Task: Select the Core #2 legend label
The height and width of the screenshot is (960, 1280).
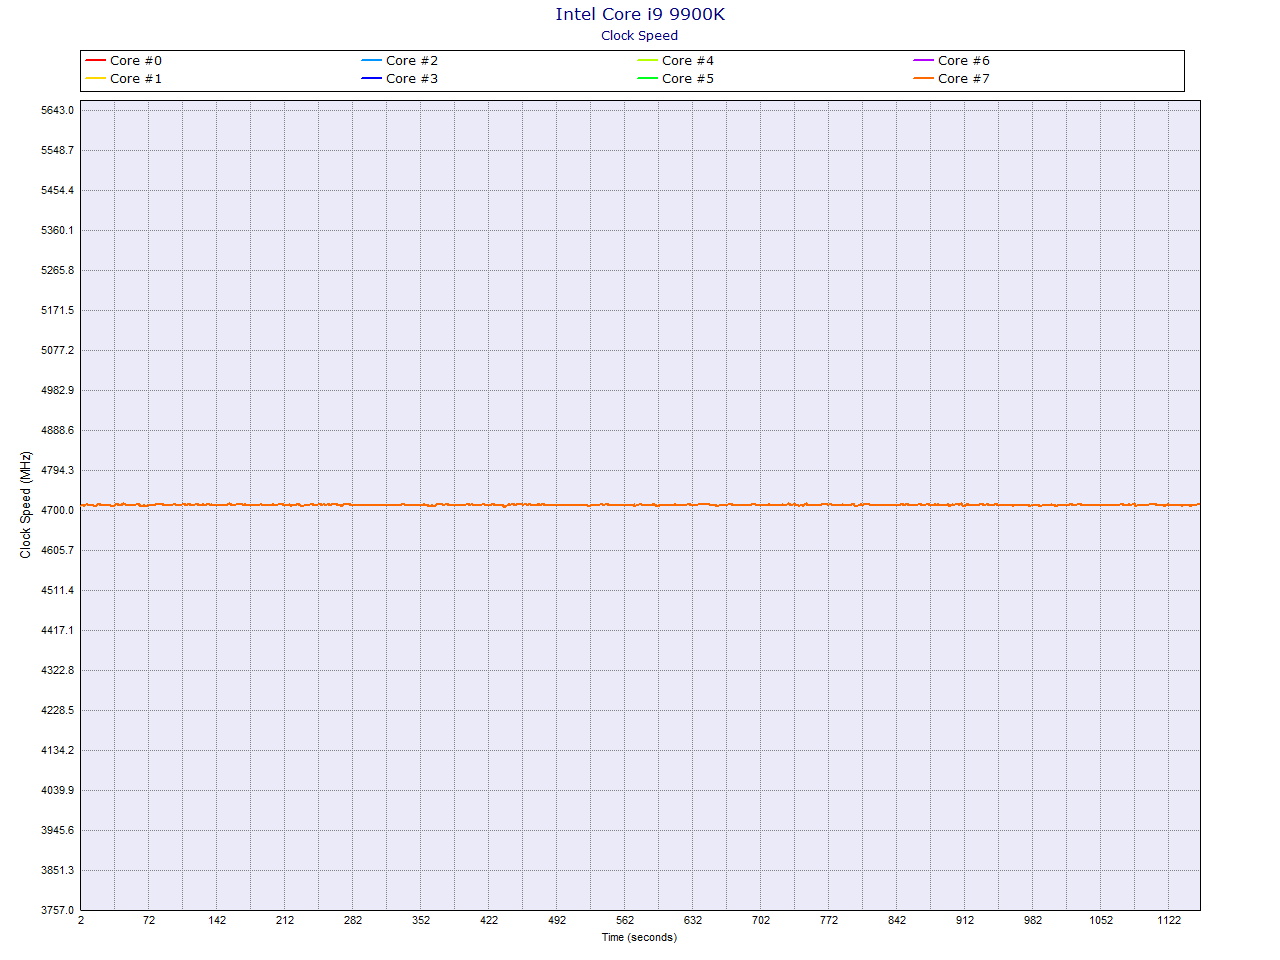Action: (x=412, y=61)
